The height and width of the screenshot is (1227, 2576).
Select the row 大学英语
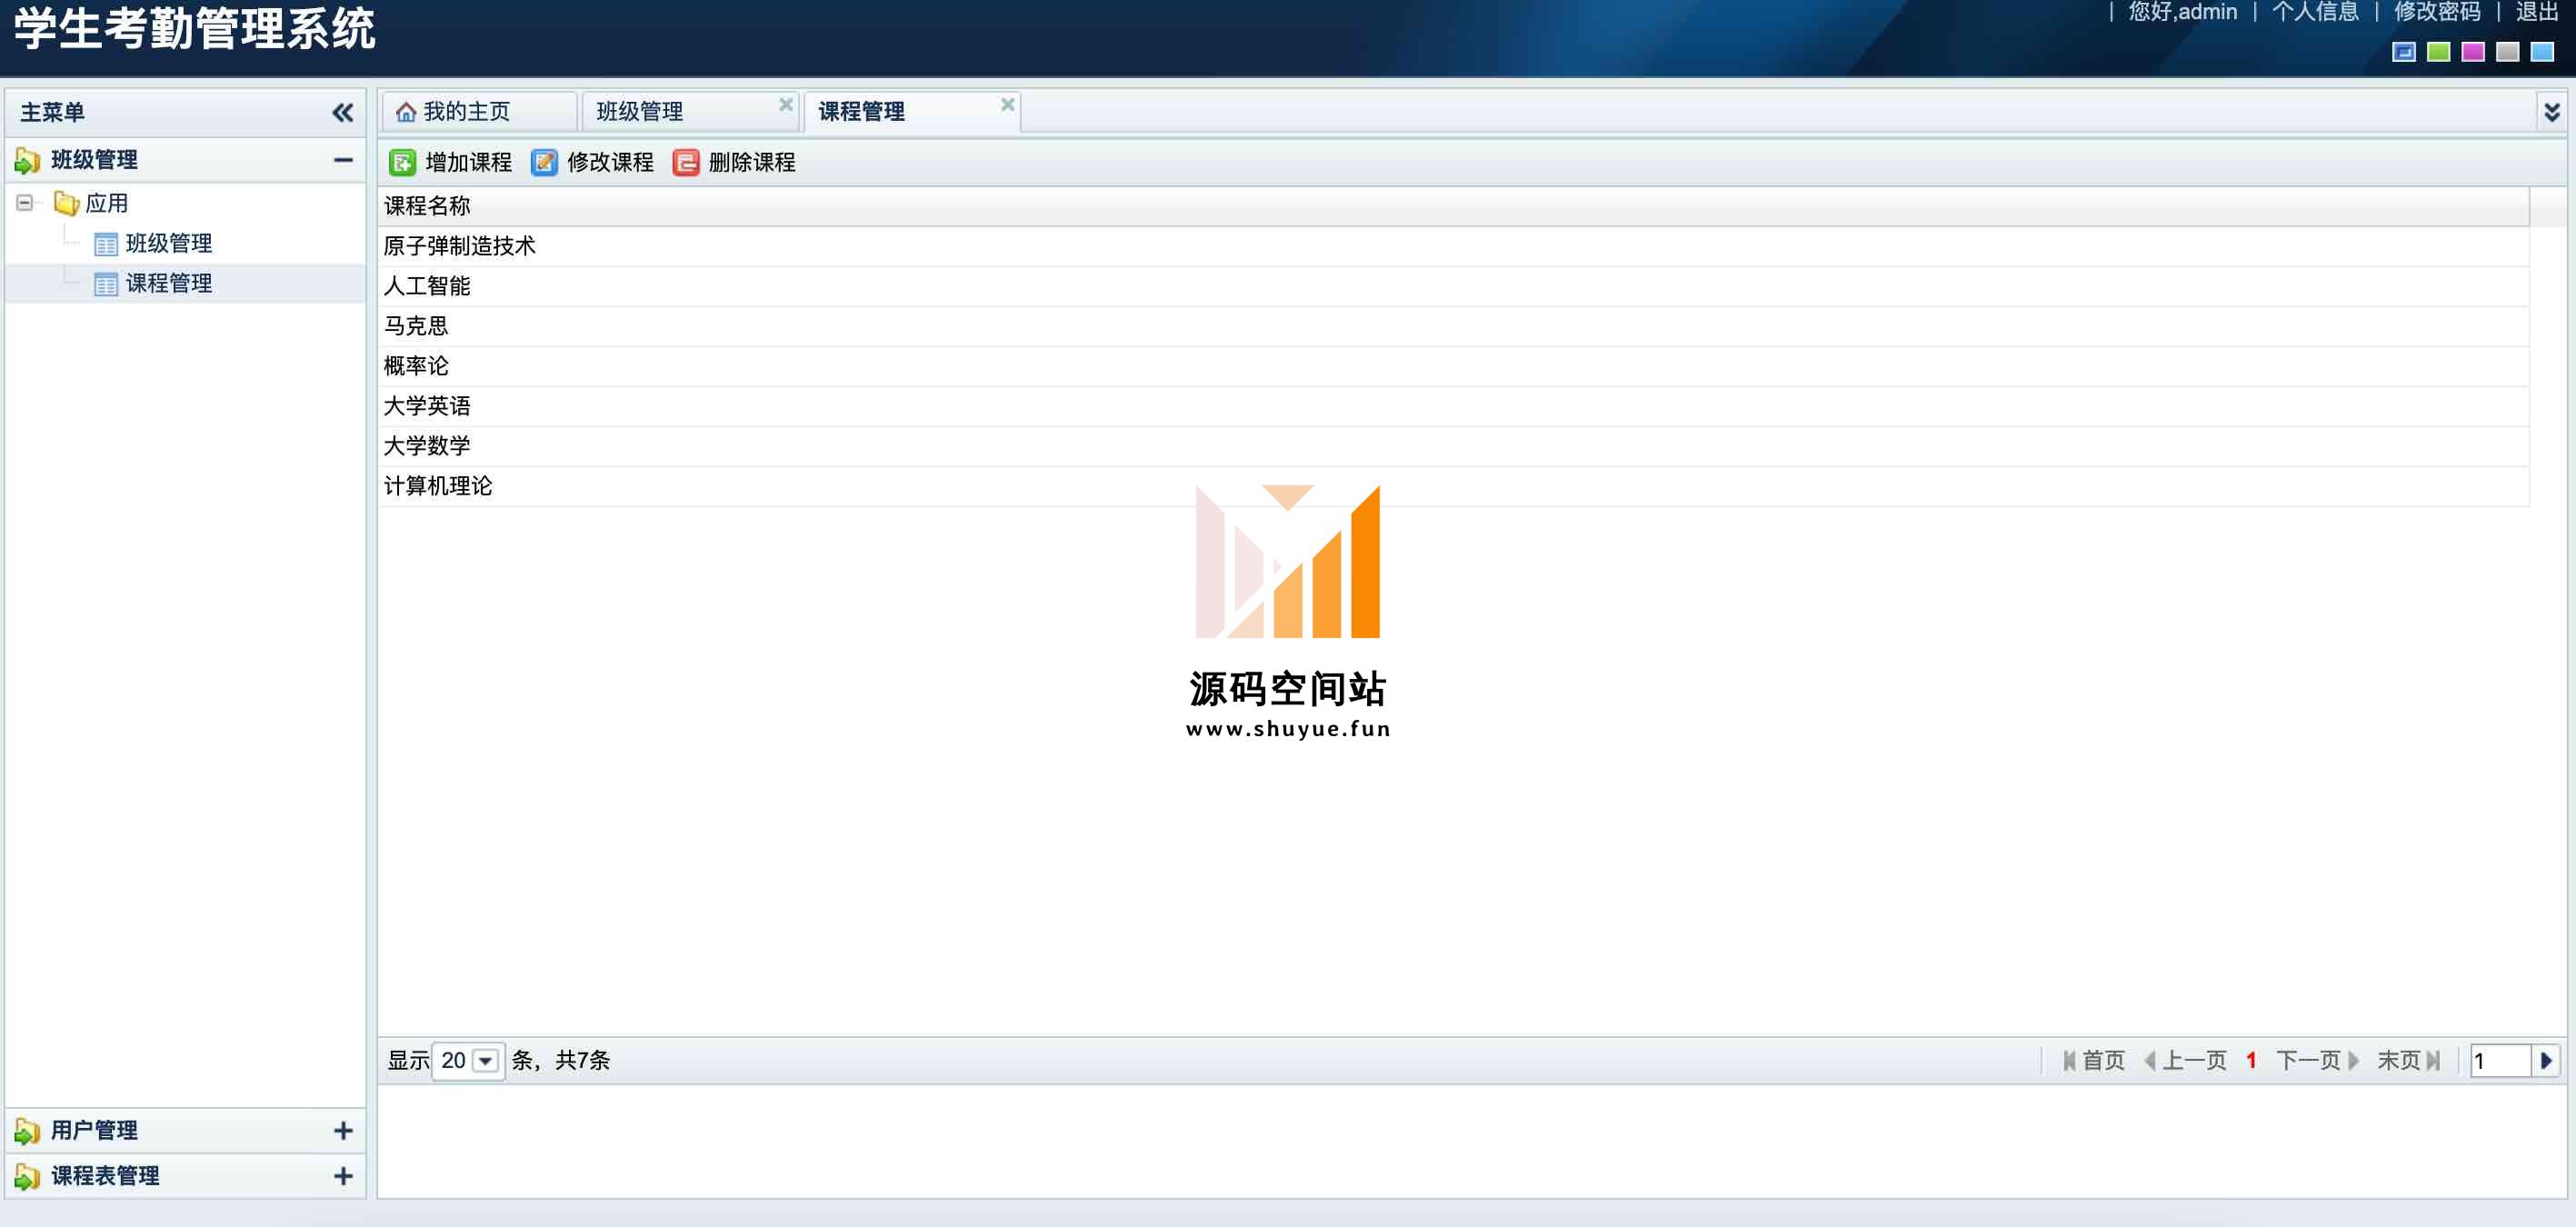1453,406
